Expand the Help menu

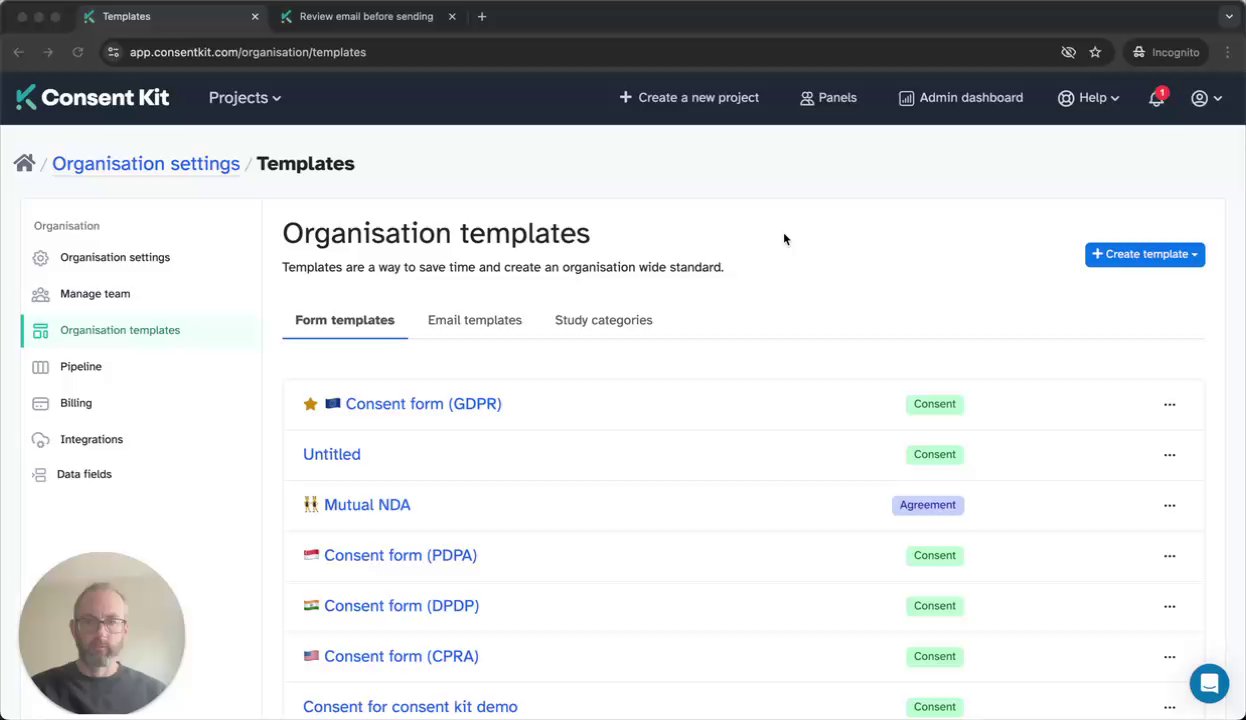click(1089, 98)
